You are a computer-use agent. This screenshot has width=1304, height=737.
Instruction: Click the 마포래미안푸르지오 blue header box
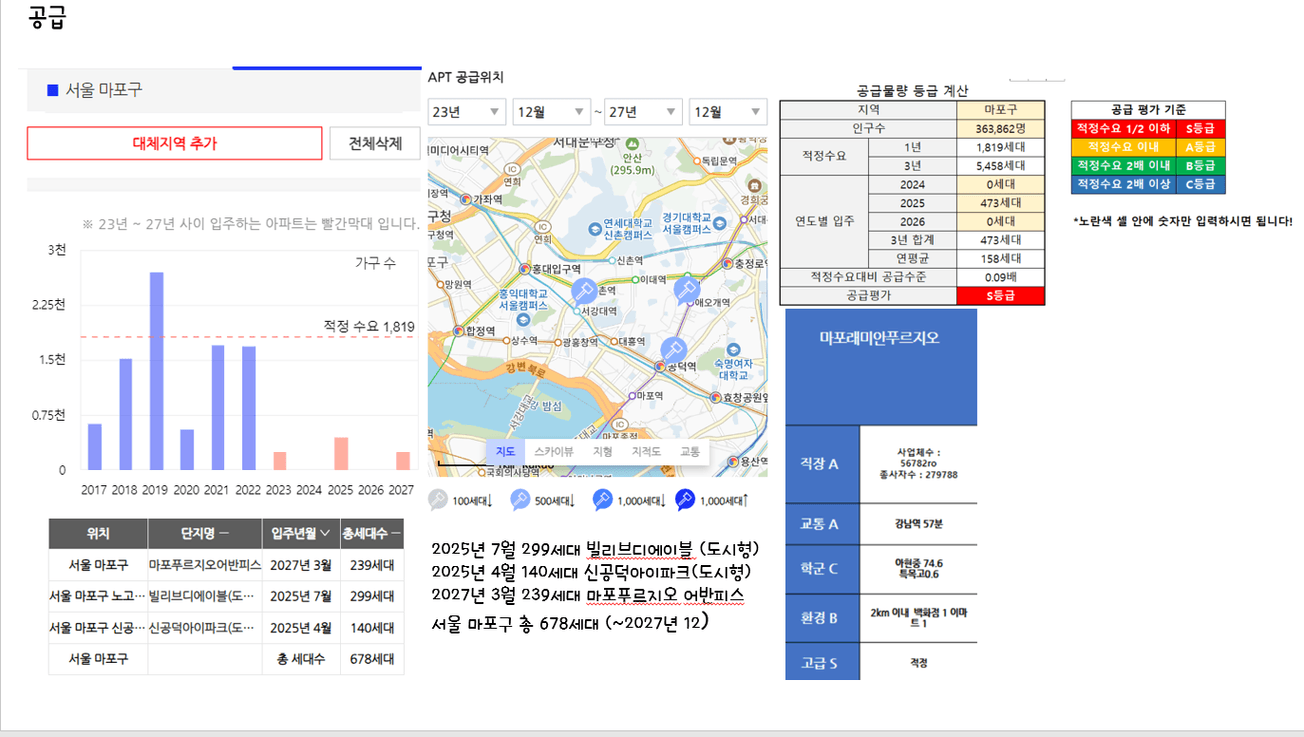click(881, 367)
